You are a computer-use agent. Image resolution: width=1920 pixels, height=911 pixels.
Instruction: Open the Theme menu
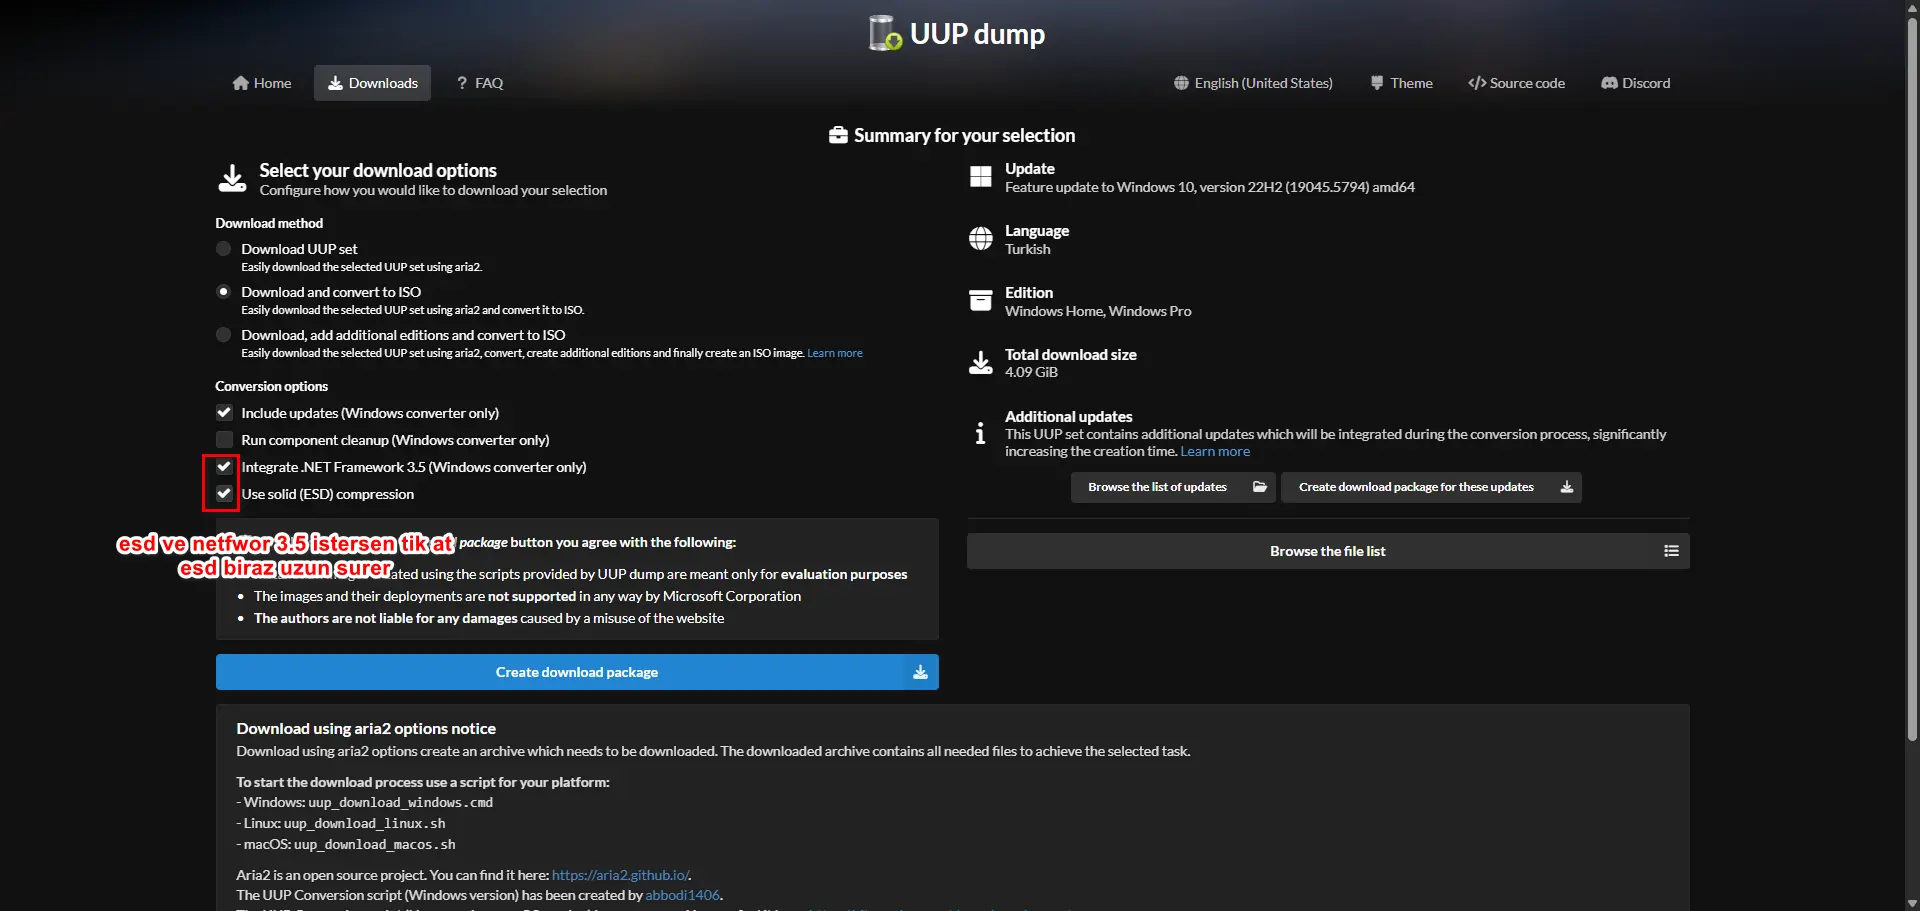click(x=1401, y=83)
